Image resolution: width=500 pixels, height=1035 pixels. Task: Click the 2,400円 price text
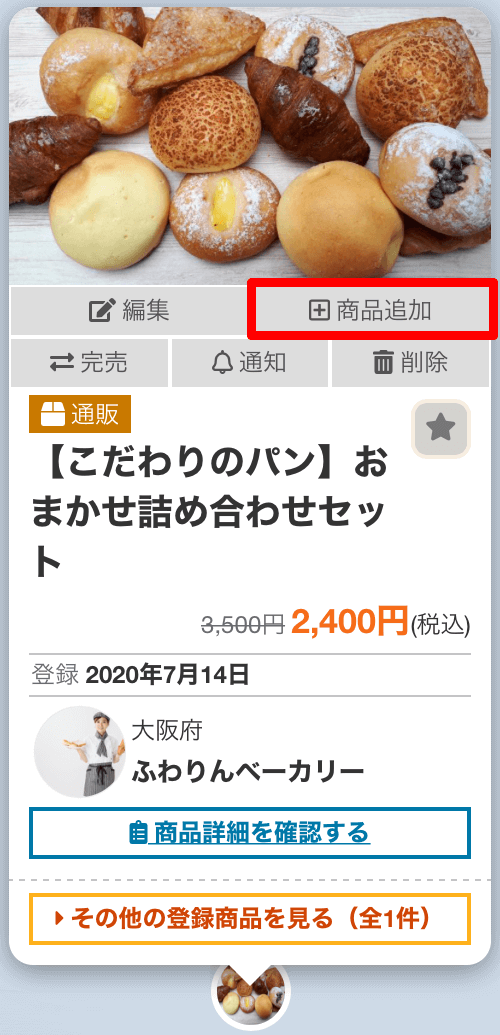click(349, 621)
